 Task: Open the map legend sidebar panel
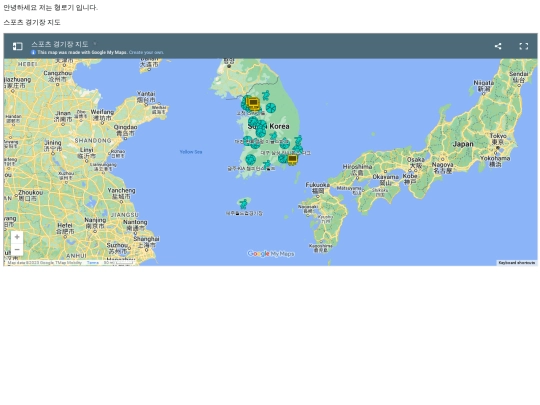tap(18, 46)
